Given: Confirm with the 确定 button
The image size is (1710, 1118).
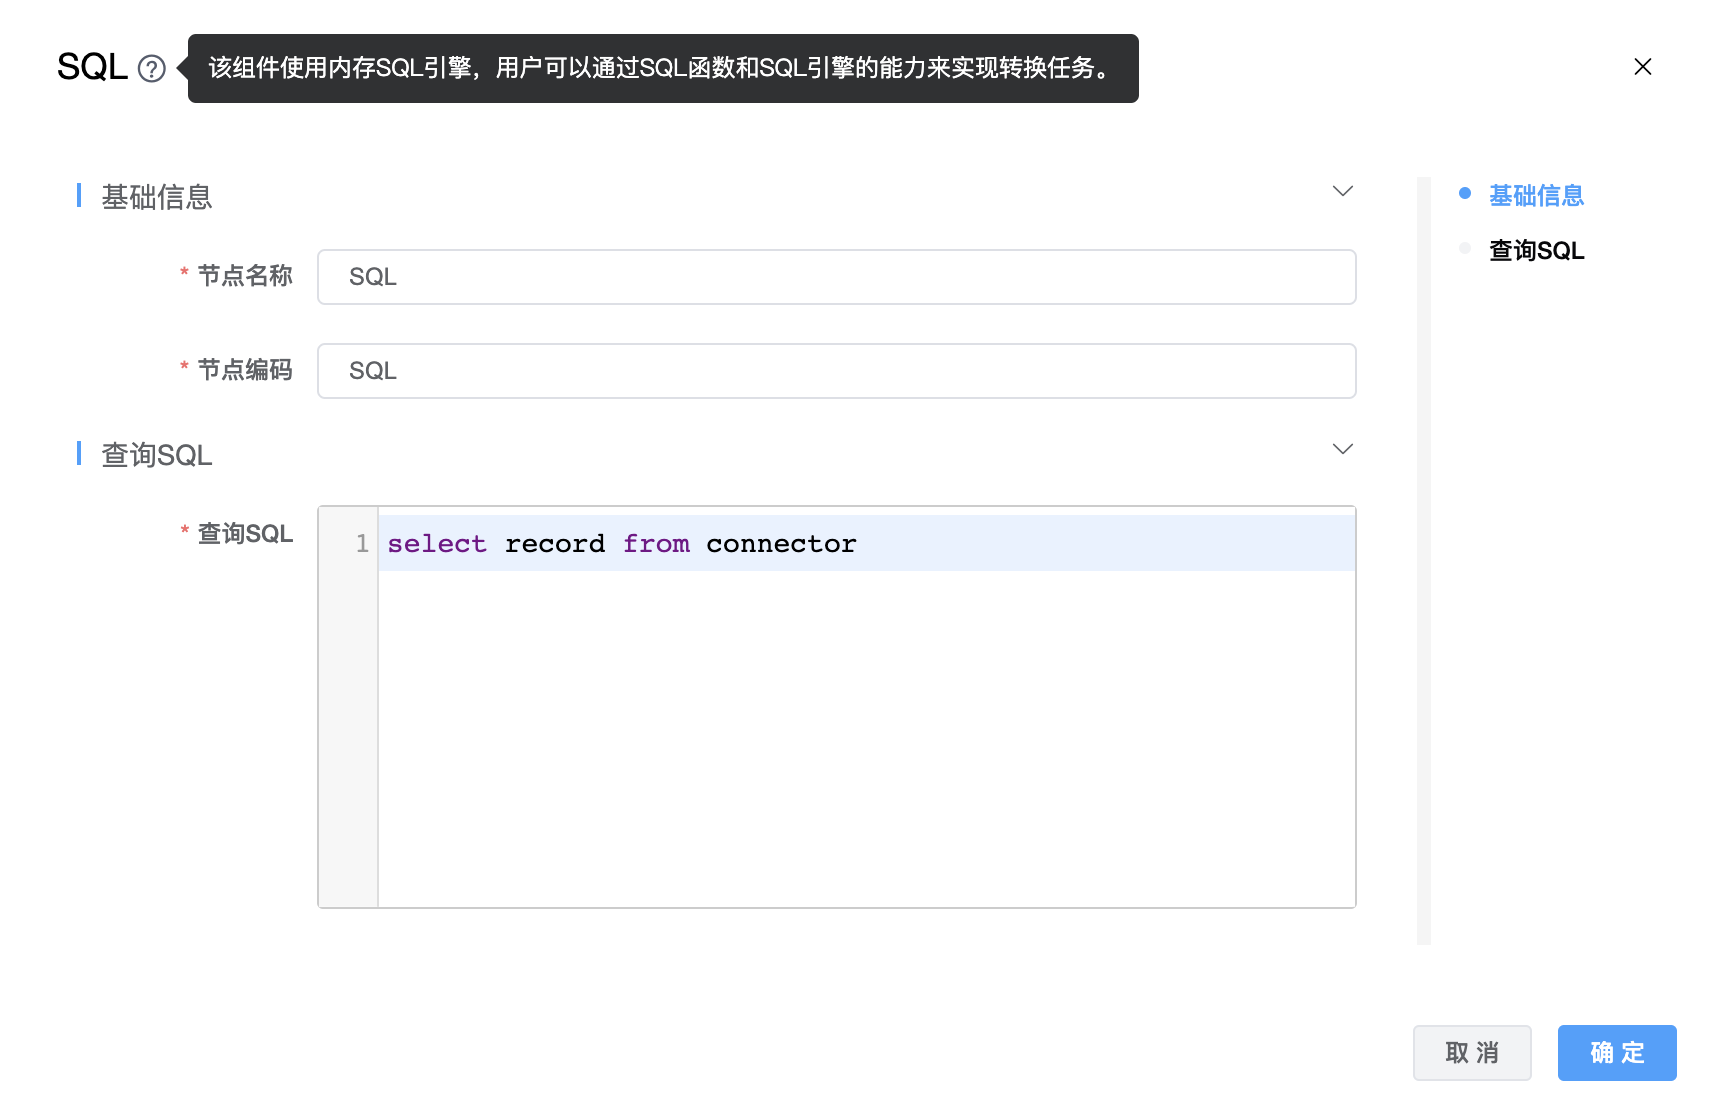Looking at the screenshot, I should (1616, 1053).
